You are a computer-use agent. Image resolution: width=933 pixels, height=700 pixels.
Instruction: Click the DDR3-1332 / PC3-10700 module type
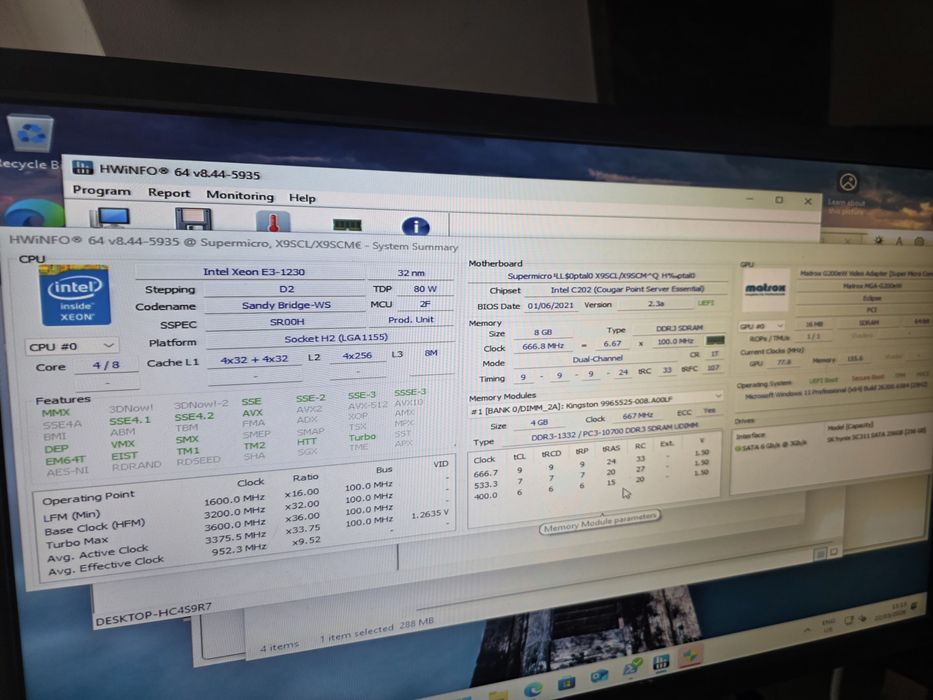click(x=615, y=432)
